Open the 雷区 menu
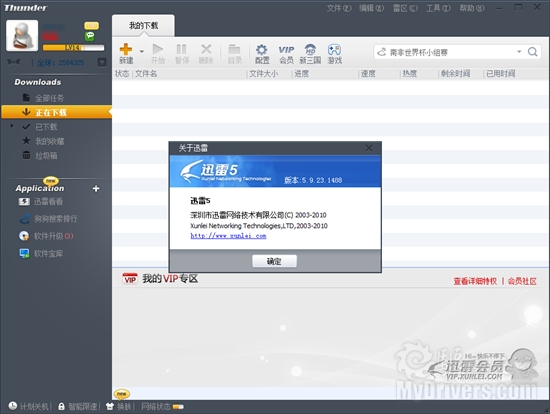The width and height of the screenshot is (550, 414). click(x=405, y=8)
